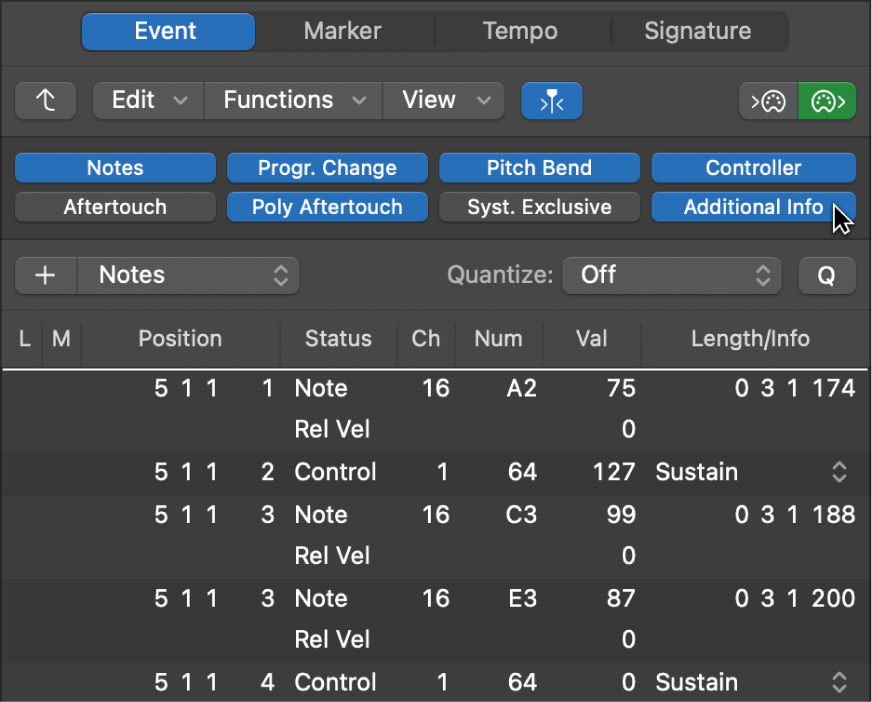Switch to the Marker tab

pyautogui.click(x=343, y=31)
